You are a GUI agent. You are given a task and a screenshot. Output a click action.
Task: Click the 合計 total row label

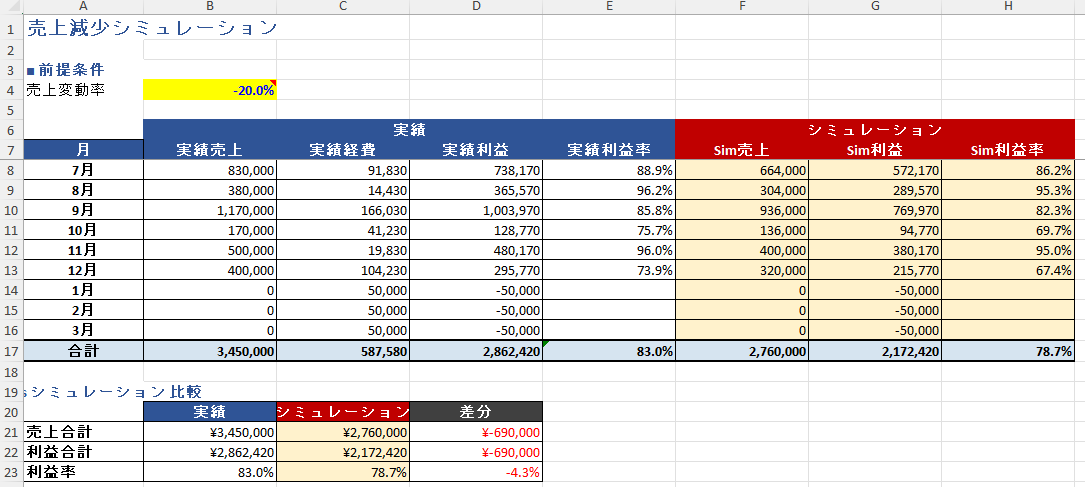coord(83,351)
